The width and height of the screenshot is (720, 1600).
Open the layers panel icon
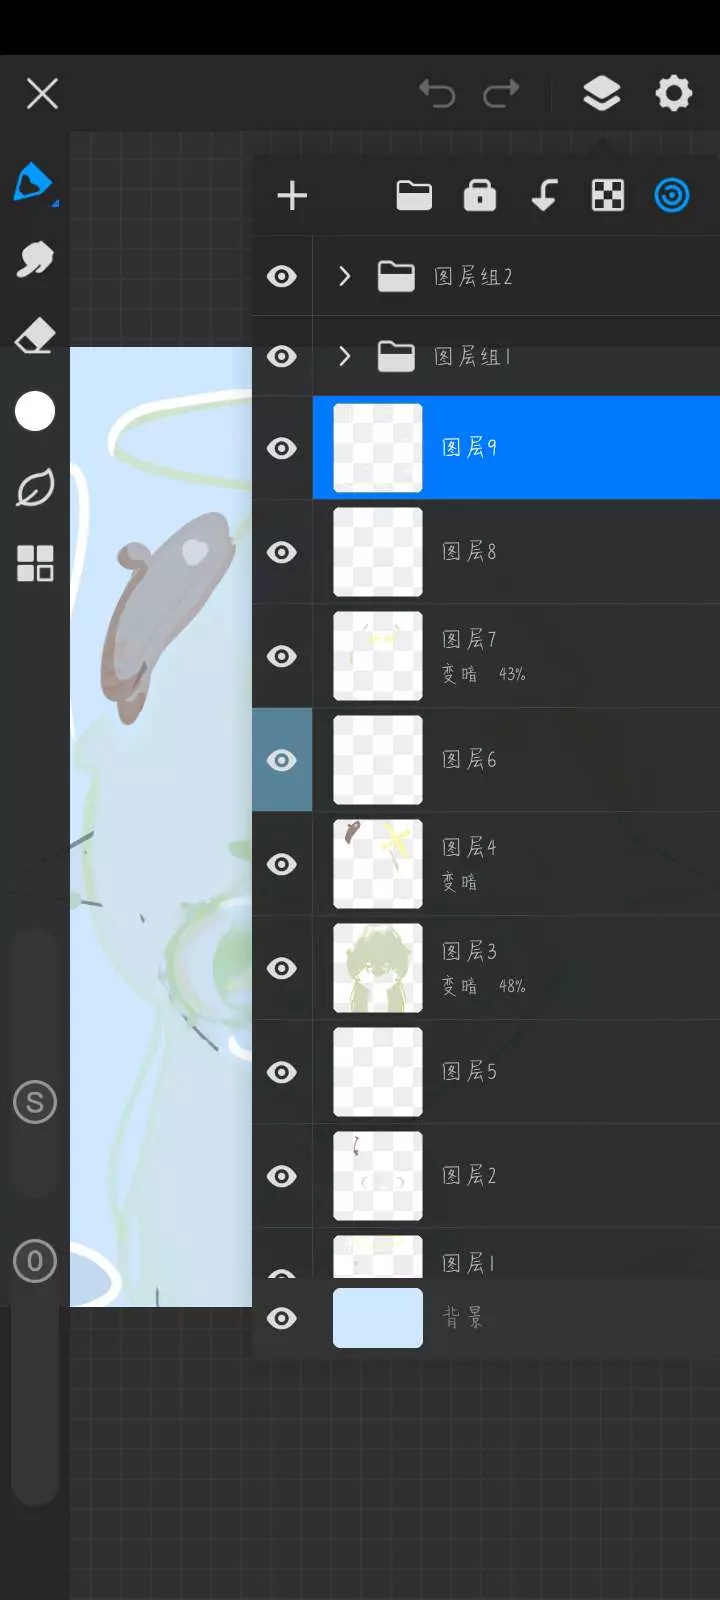pyautogui.click(x=602, y=94)
